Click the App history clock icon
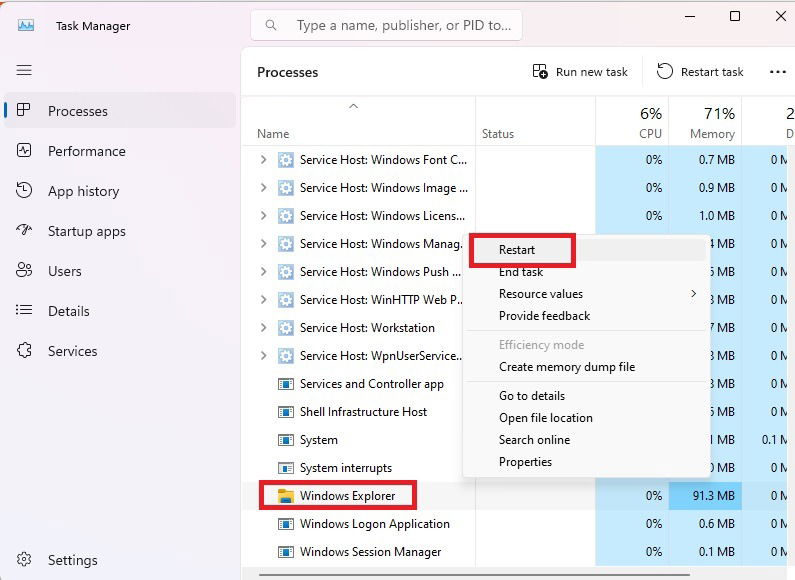 pyautogui.click(x=24, y=190)
